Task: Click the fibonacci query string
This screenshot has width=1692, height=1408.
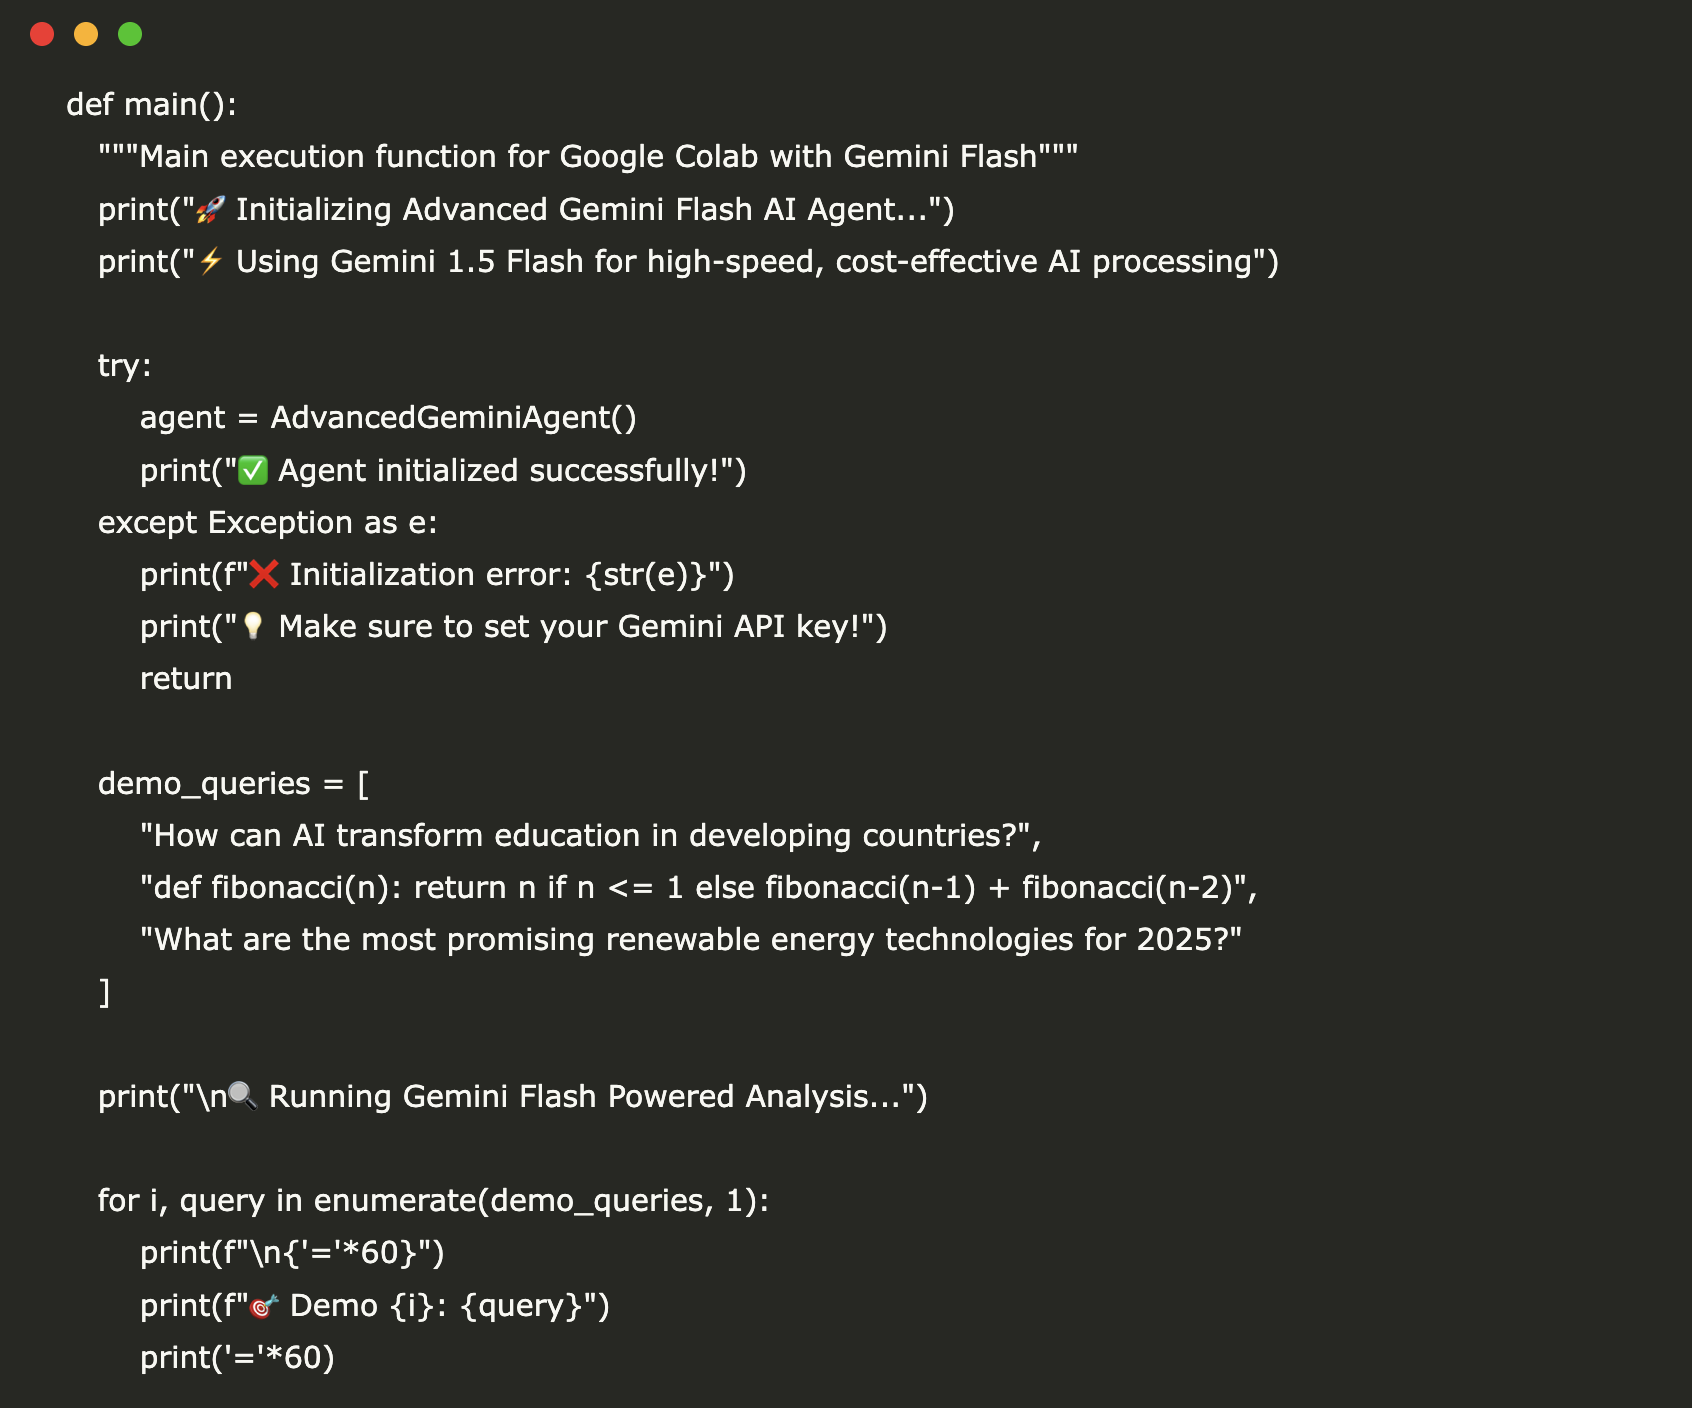Action: pos(698,888)
